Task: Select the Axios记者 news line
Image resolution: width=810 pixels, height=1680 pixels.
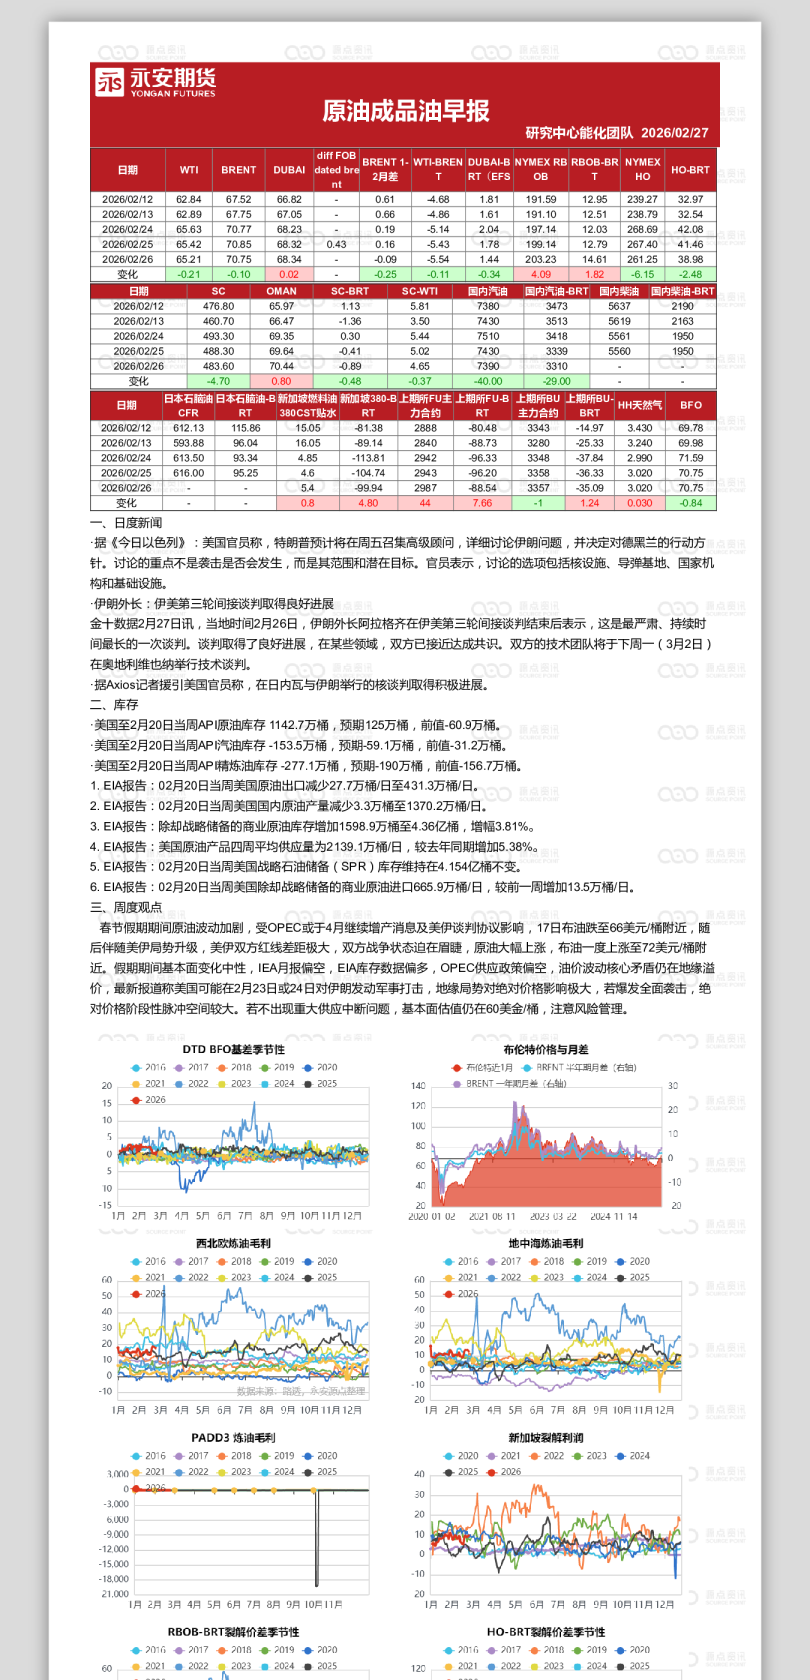Action: (289, 685)
